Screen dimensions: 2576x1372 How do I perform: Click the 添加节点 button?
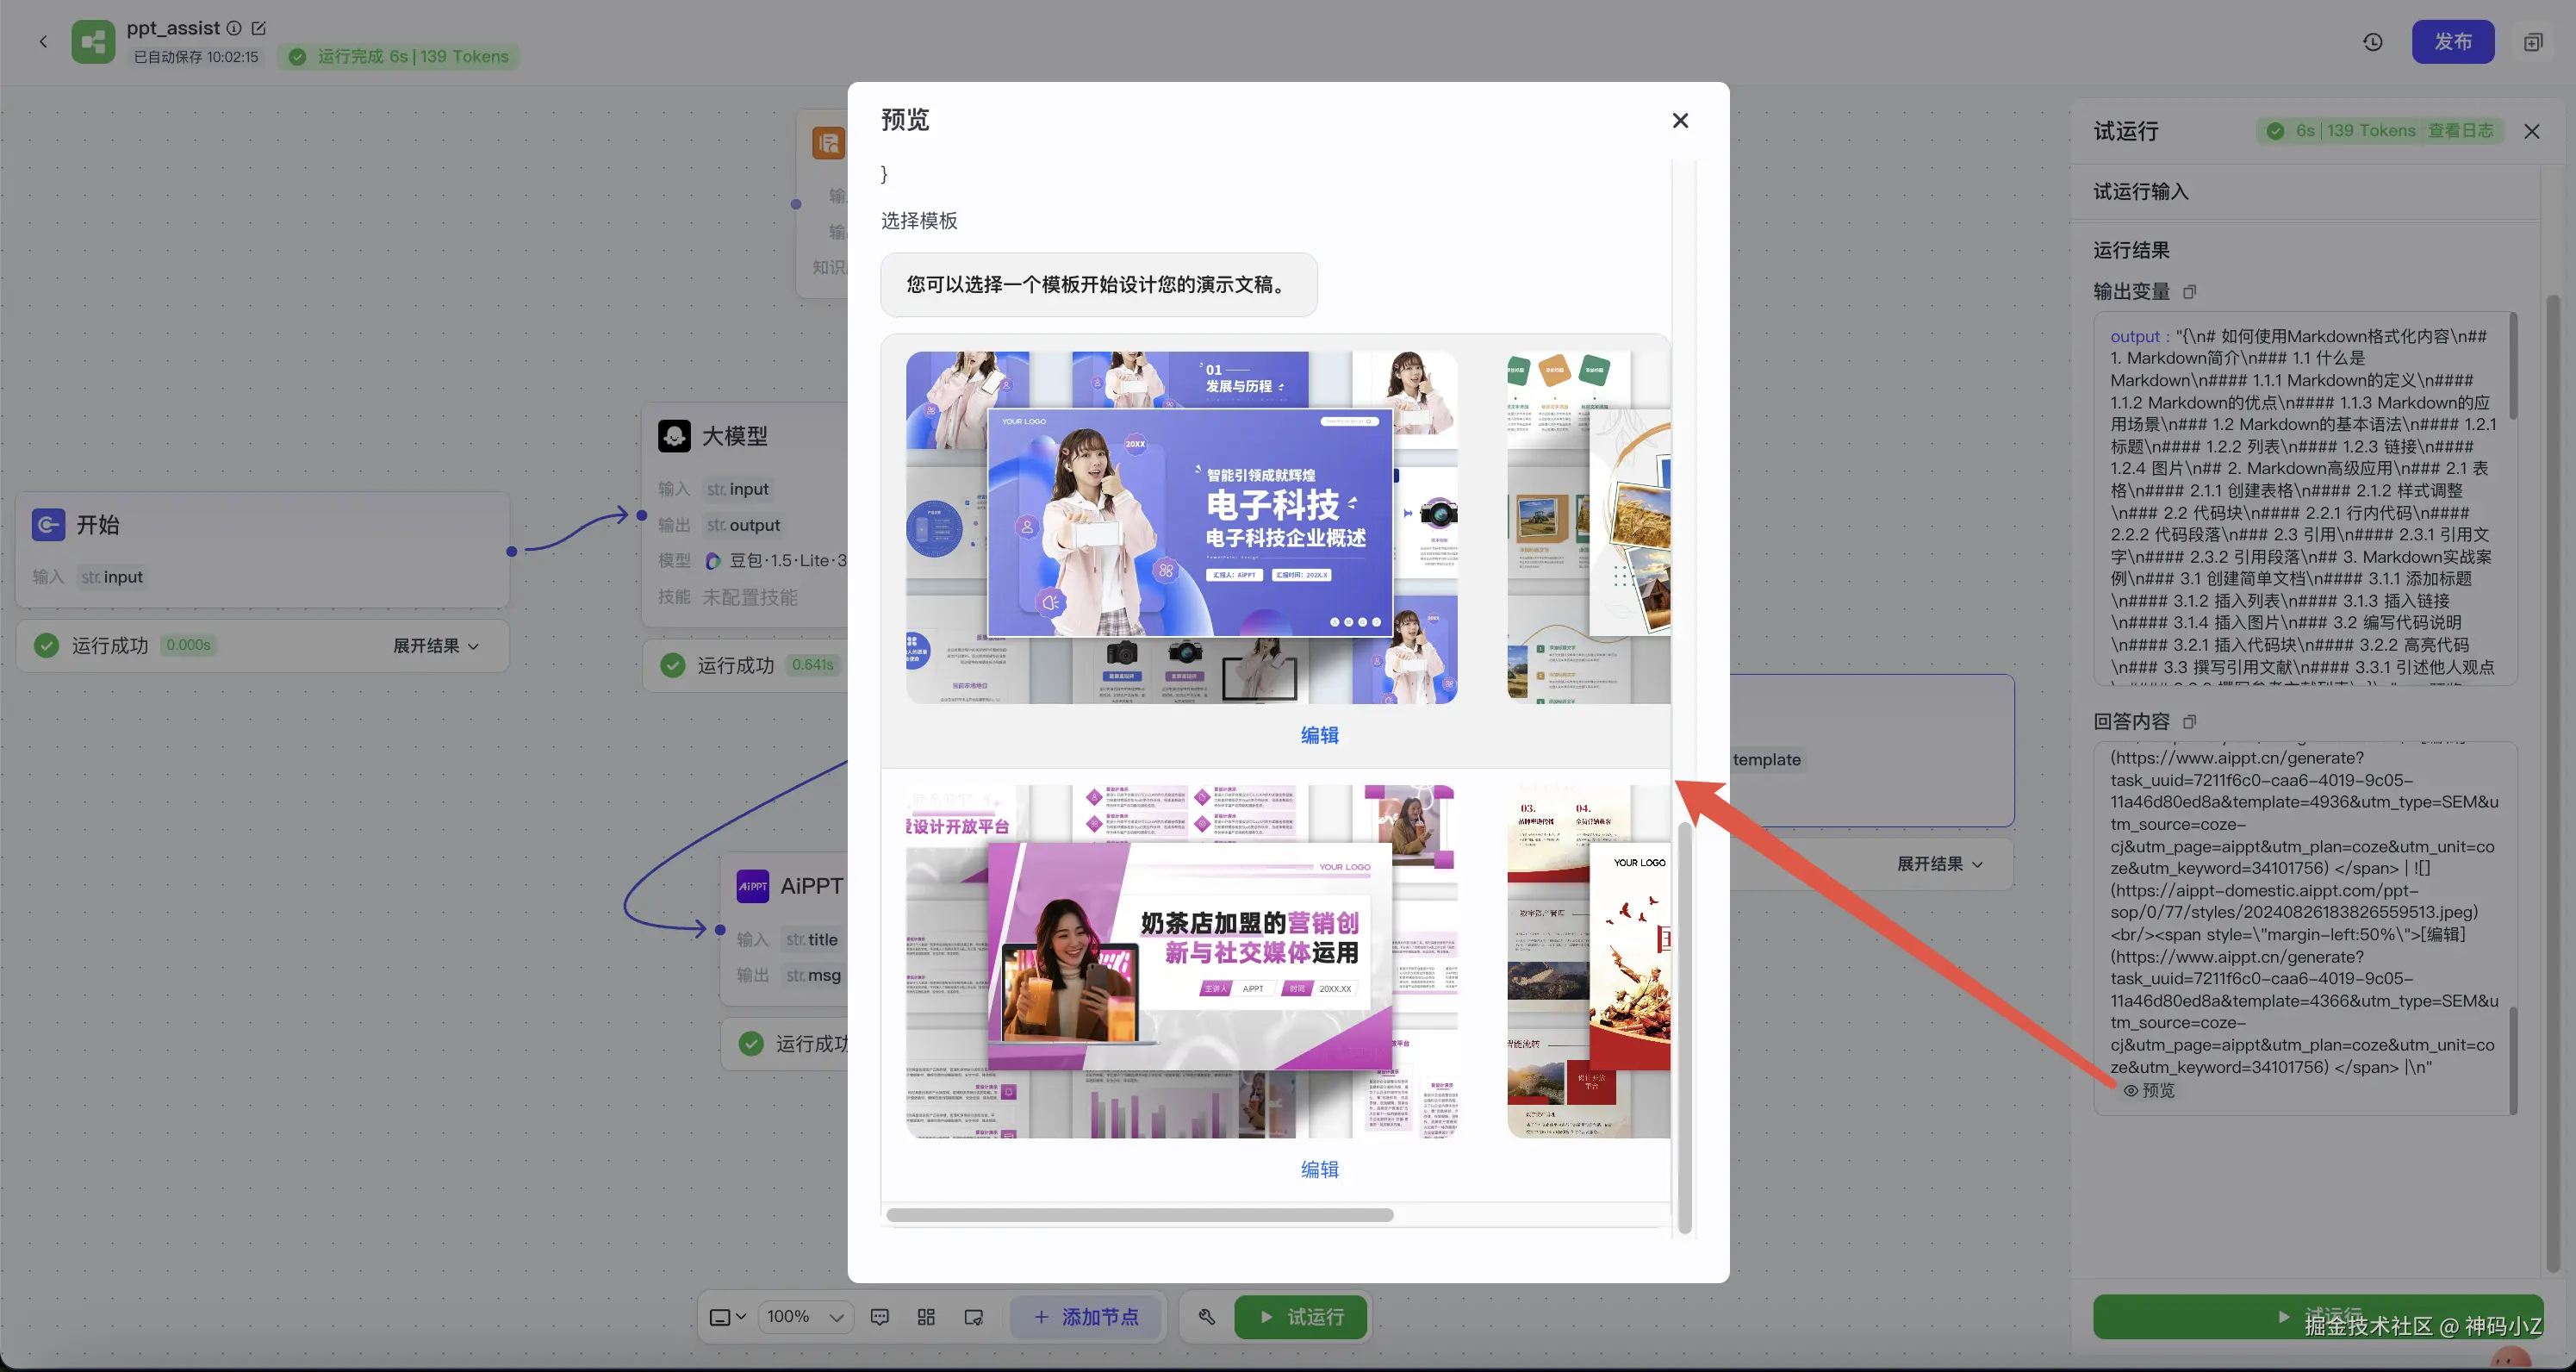pyautogui.click(x=1086, y=1317)
